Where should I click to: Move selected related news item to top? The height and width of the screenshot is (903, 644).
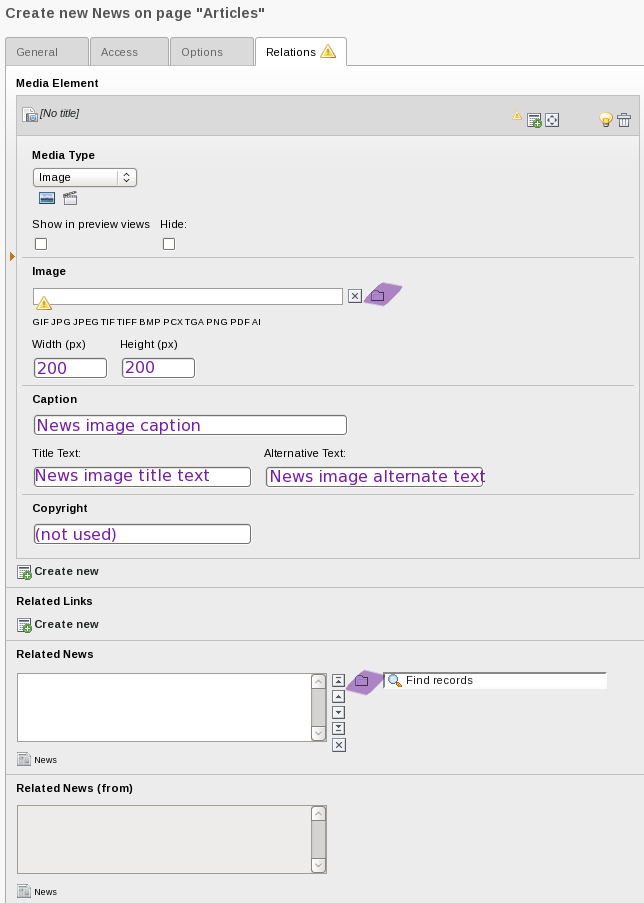pos(339,680)
